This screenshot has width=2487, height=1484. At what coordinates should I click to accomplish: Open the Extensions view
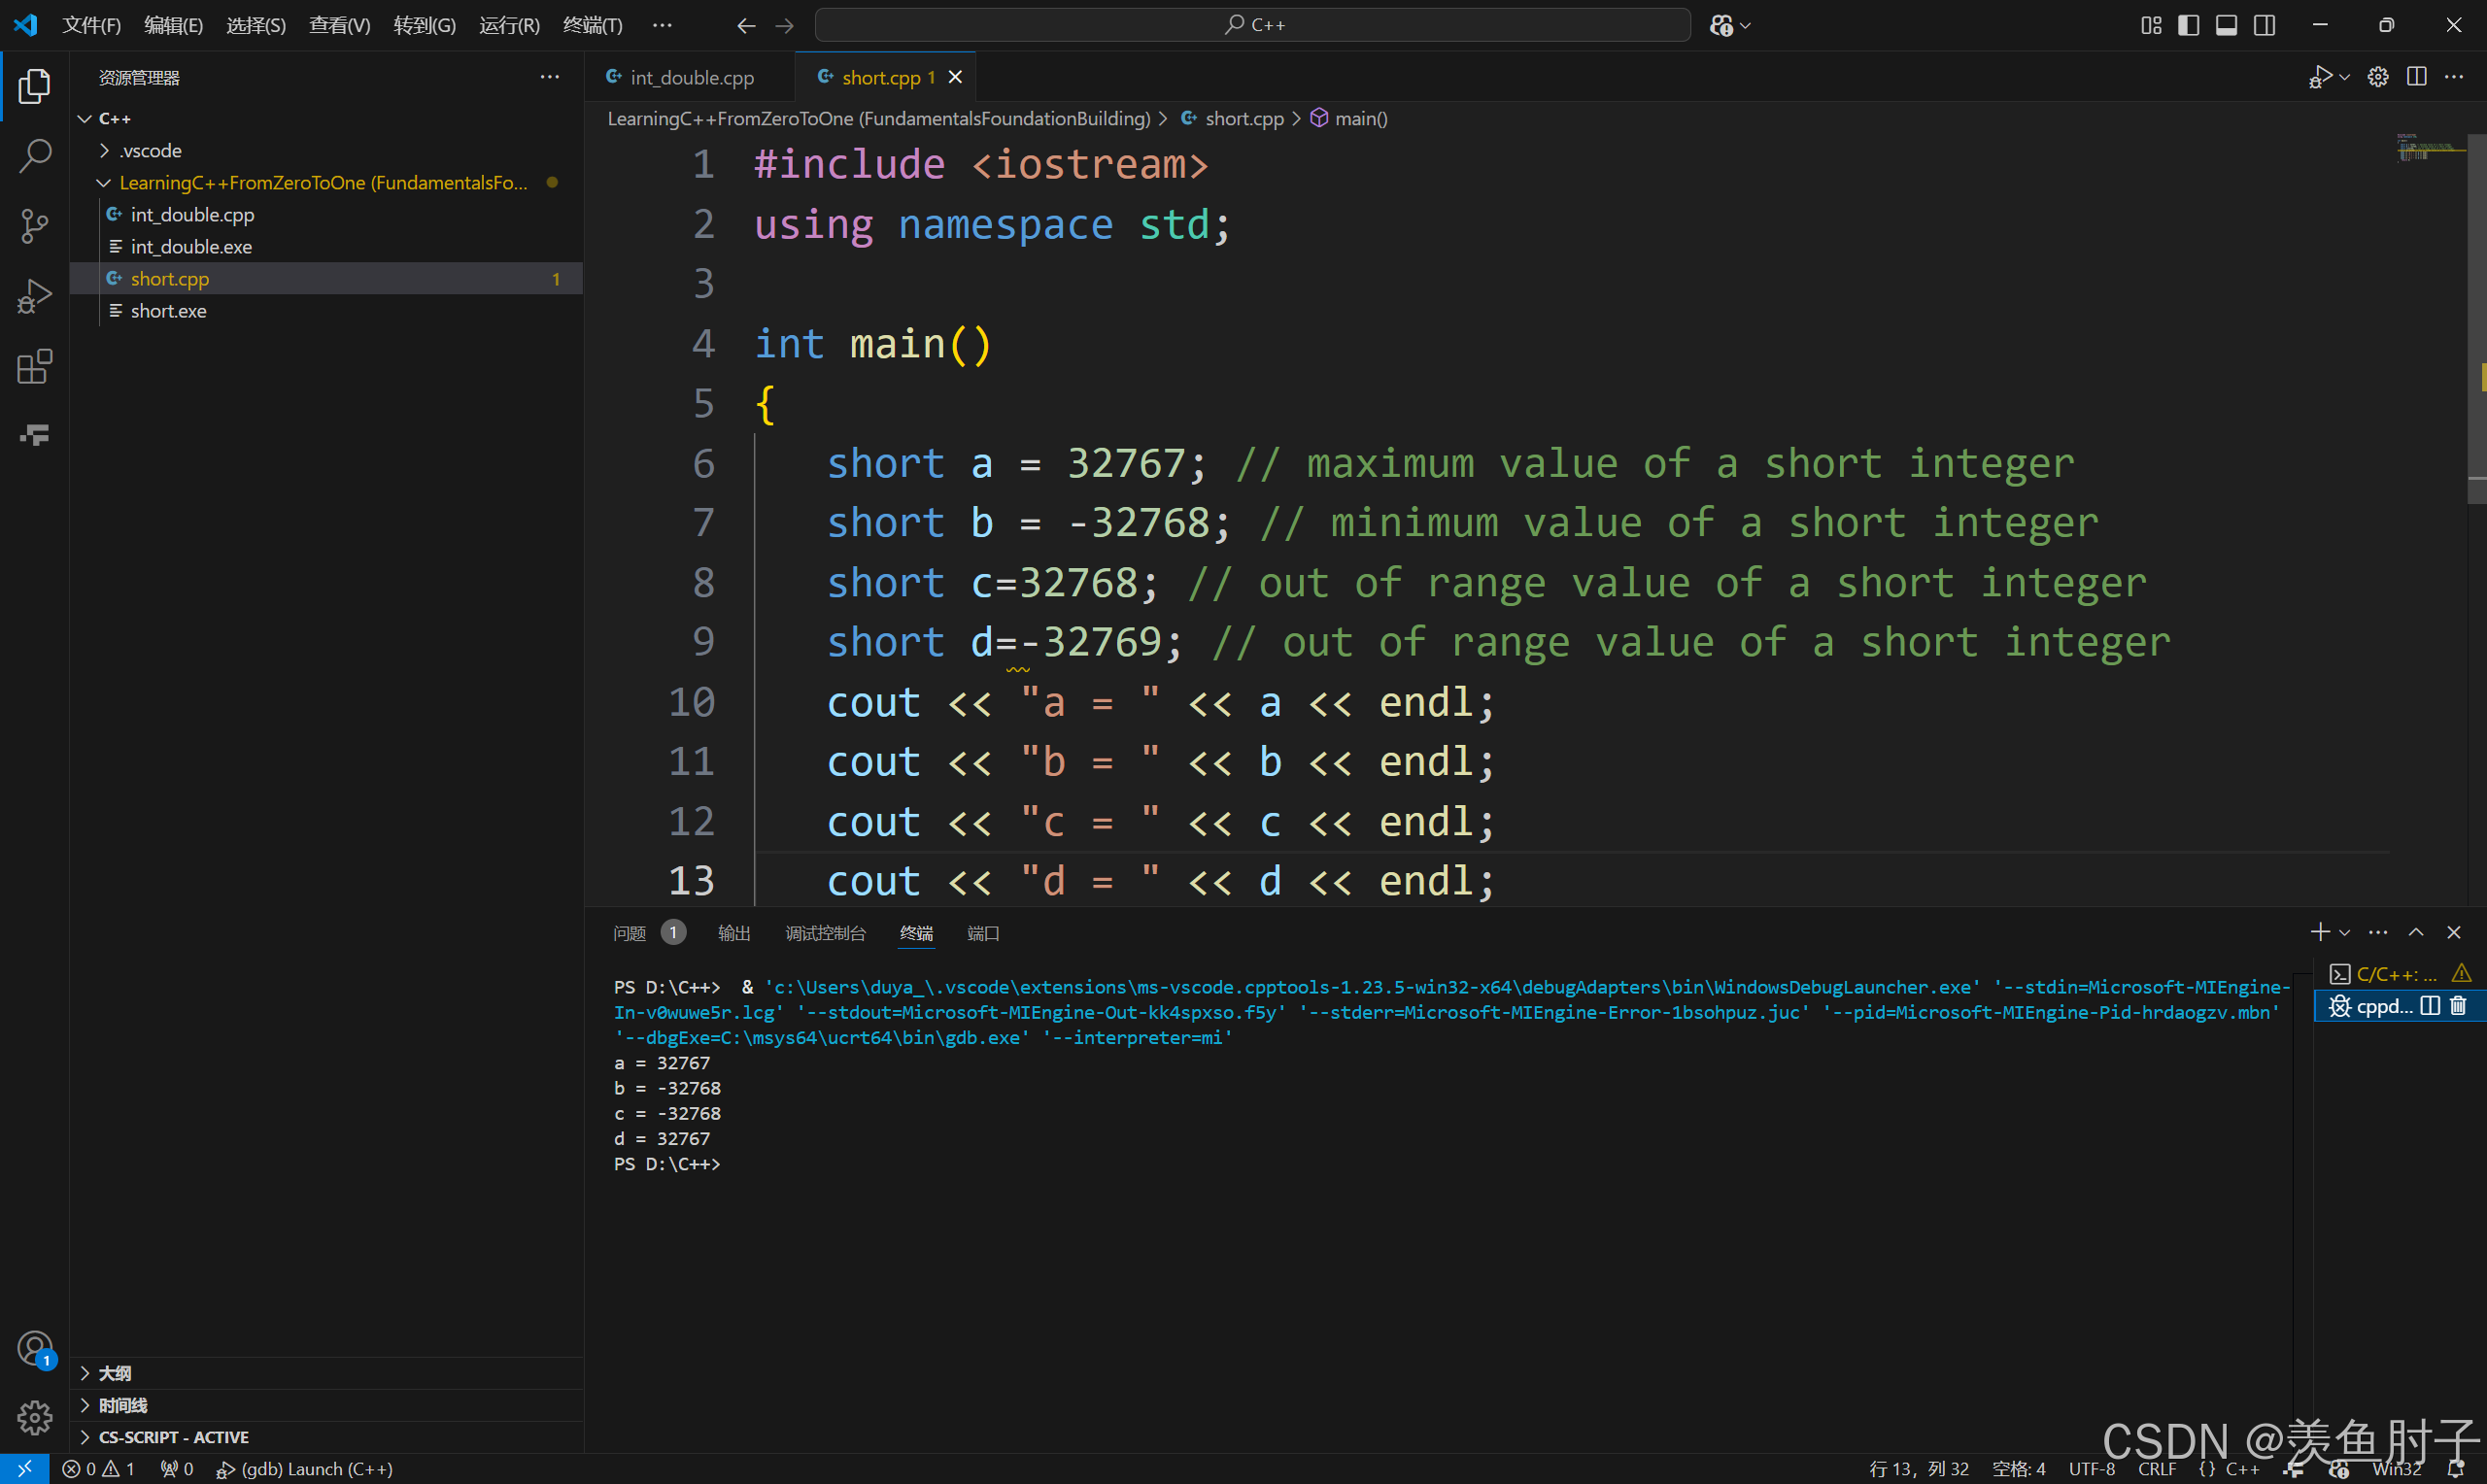coord(35,367)
